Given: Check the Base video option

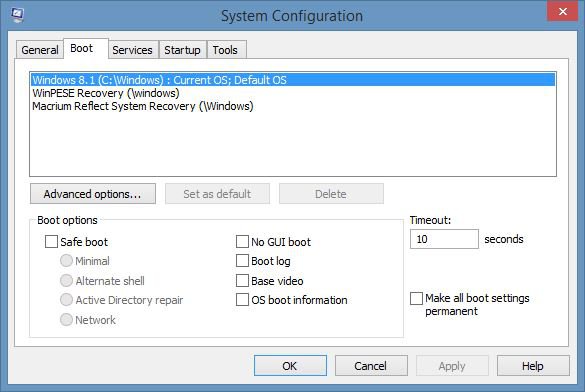Looking at the screenshot, I should (x=242, y=280).
